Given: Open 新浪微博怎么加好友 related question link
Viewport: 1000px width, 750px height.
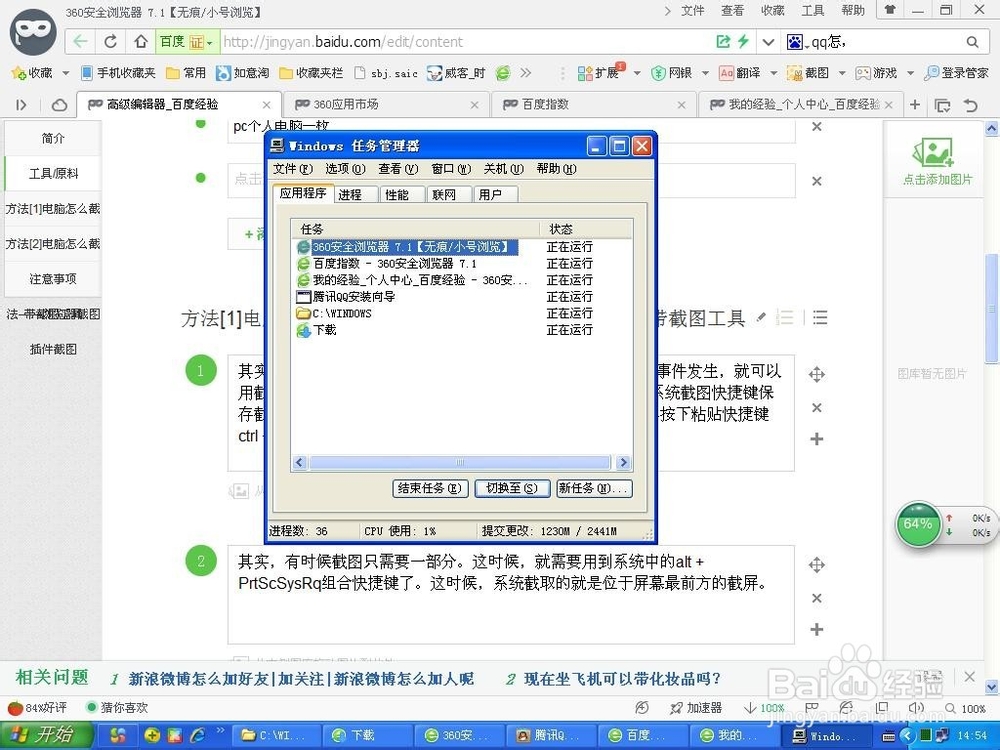Looking at the screenshot, I should pos(301,679).
